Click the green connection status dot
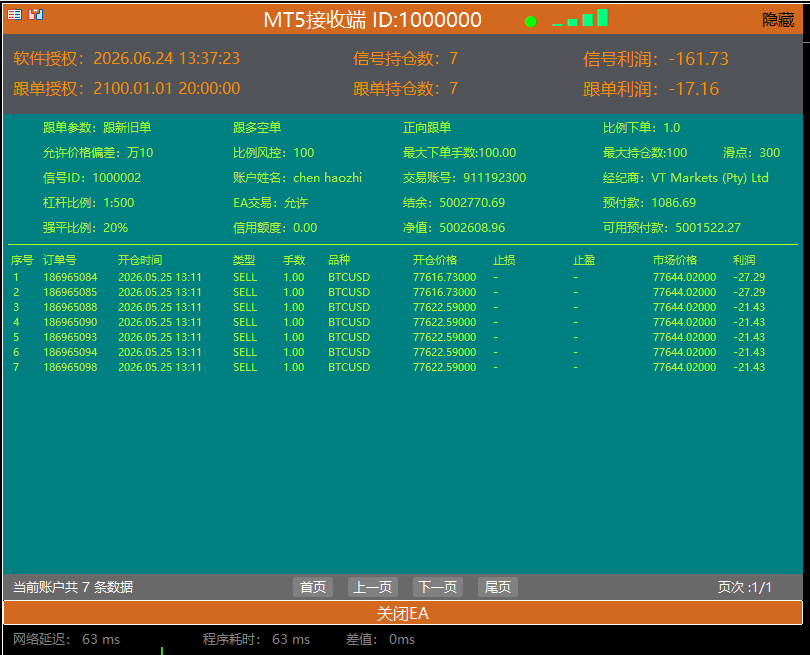 coord(531,22)
